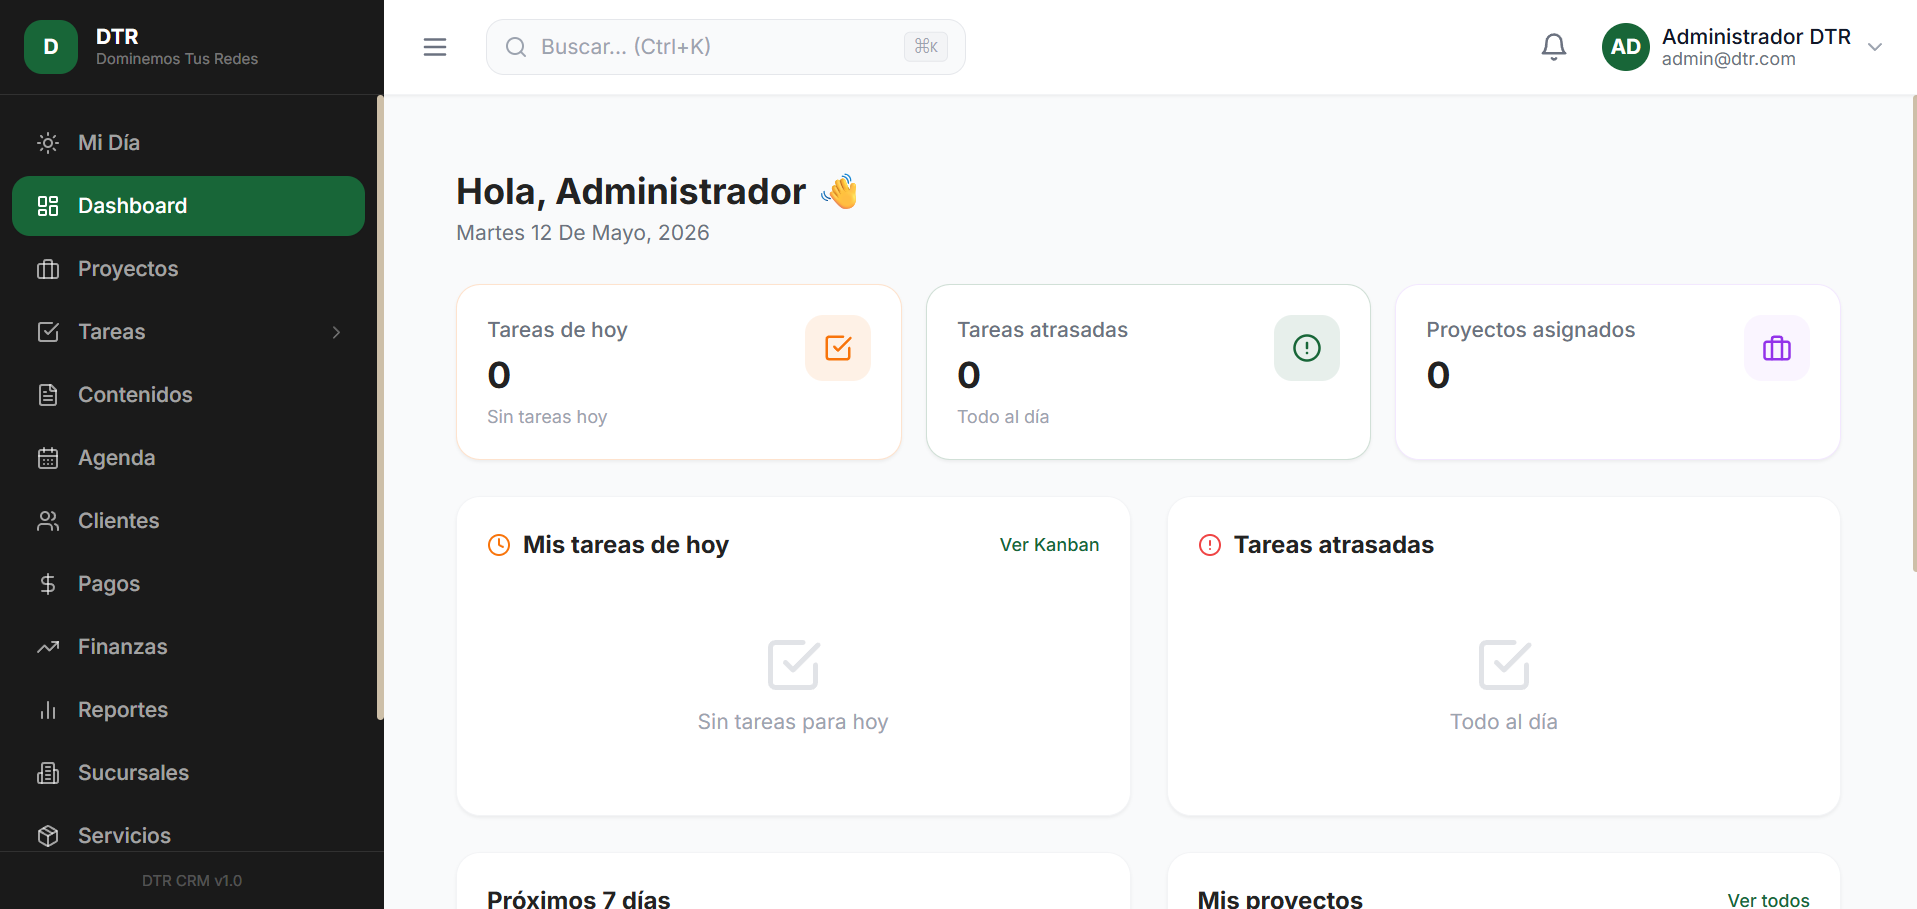Click the Agenda calendar icon
The image size is (1917, 909).
tap(48, 458)
